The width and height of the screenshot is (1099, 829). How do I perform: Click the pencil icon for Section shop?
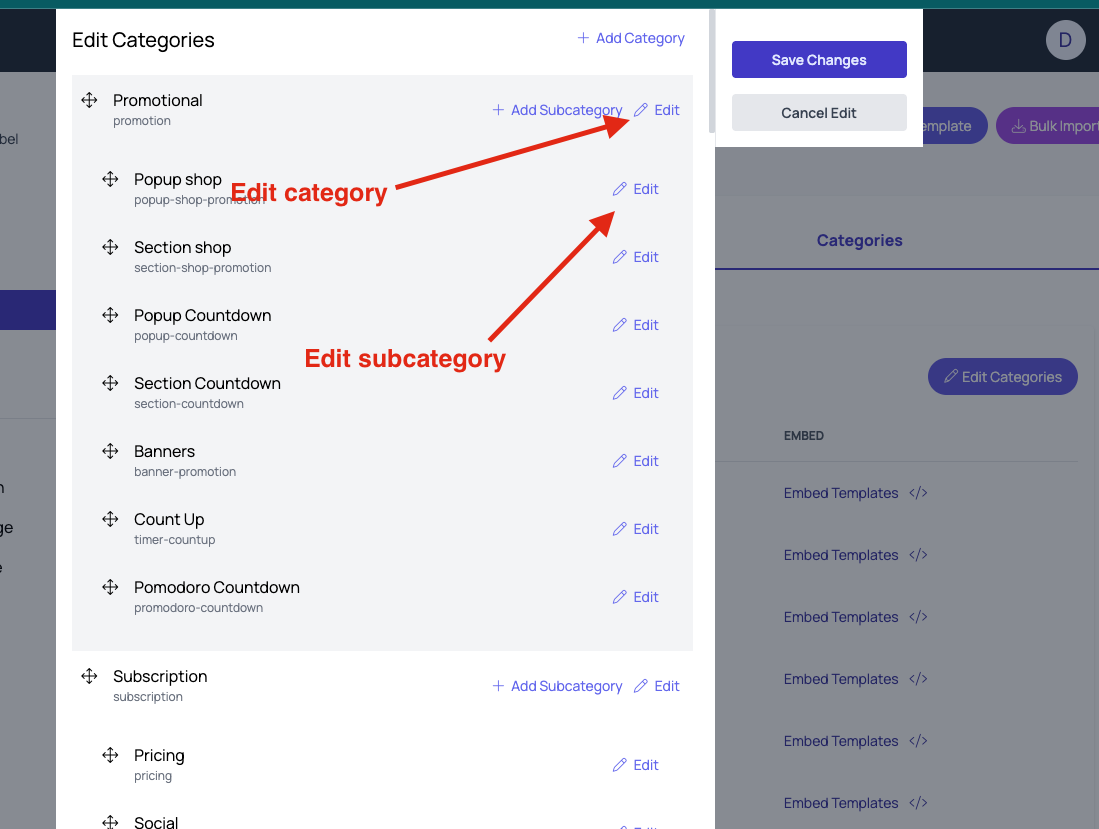pyautogui.click(x=620, y=257)
